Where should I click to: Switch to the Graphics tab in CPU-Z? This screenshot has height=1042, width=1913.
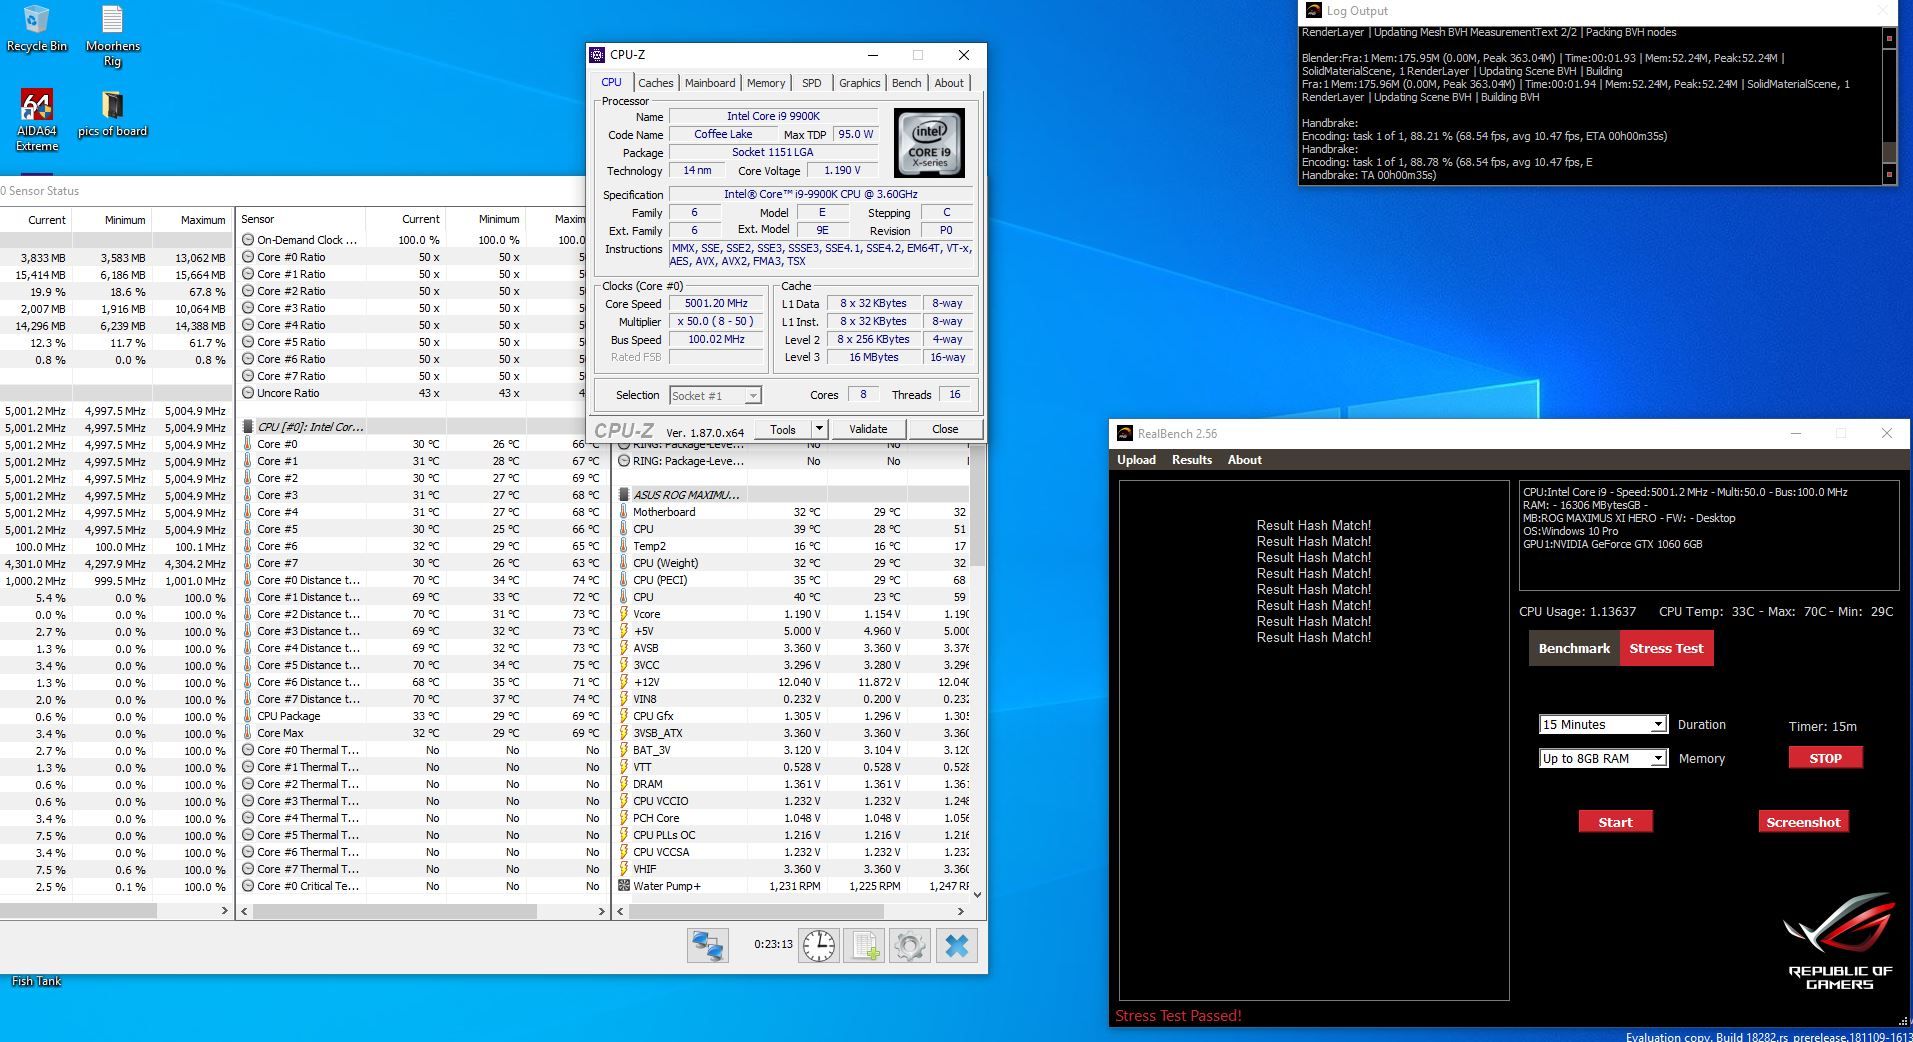[x=860, y=83]
